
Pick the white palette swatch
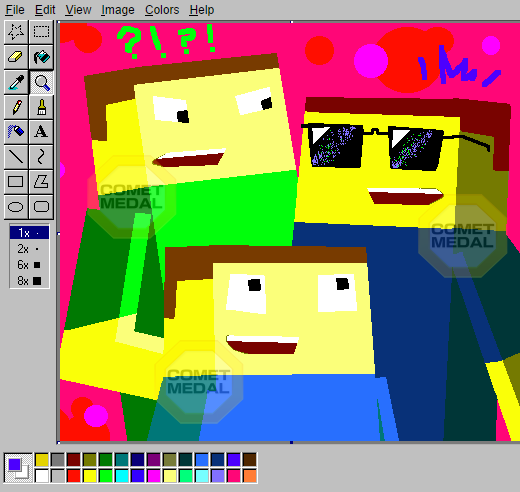[x=42, y=476]
